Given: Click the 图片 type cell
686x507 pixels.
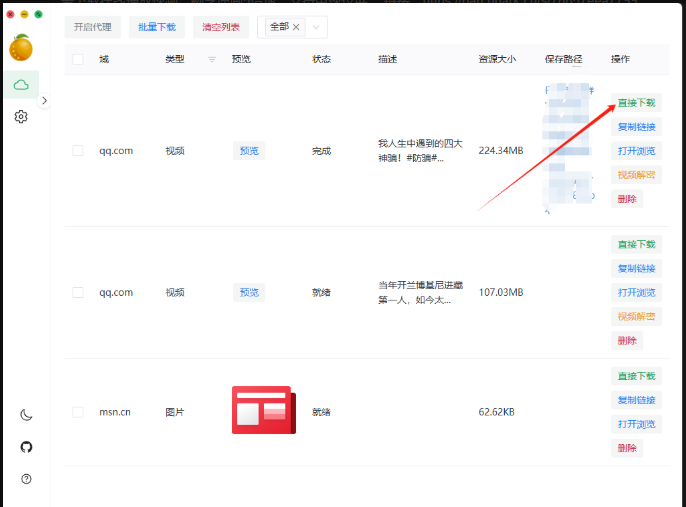Looking at the screenshot, I should (175, 412).
